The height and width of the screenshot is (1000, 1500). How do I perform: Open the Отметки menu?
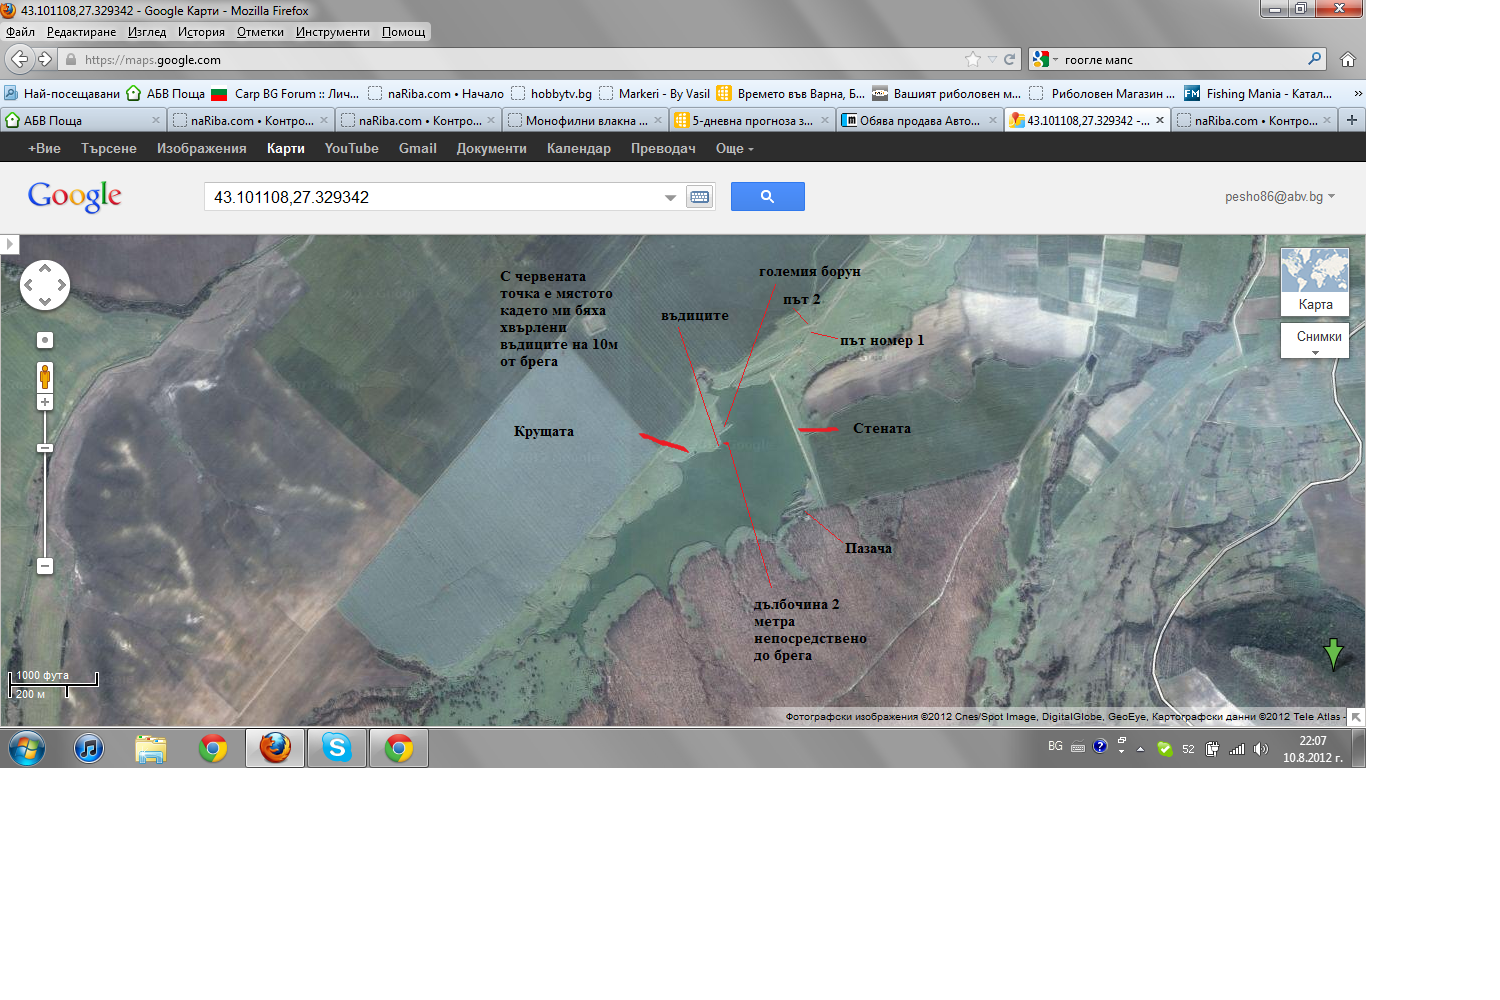click(x=260, y=32)
